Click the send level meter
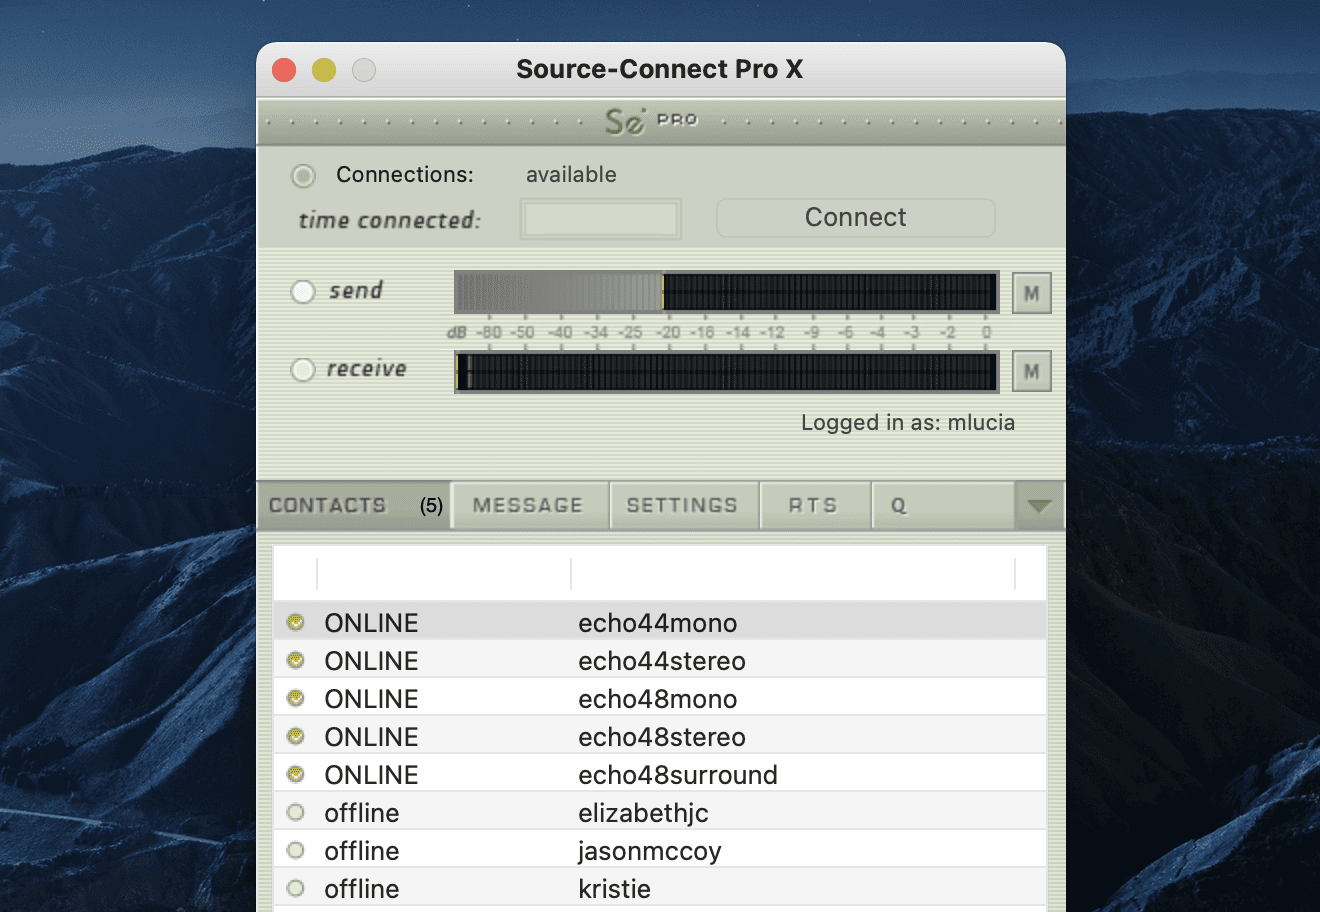 click(725, 291)
